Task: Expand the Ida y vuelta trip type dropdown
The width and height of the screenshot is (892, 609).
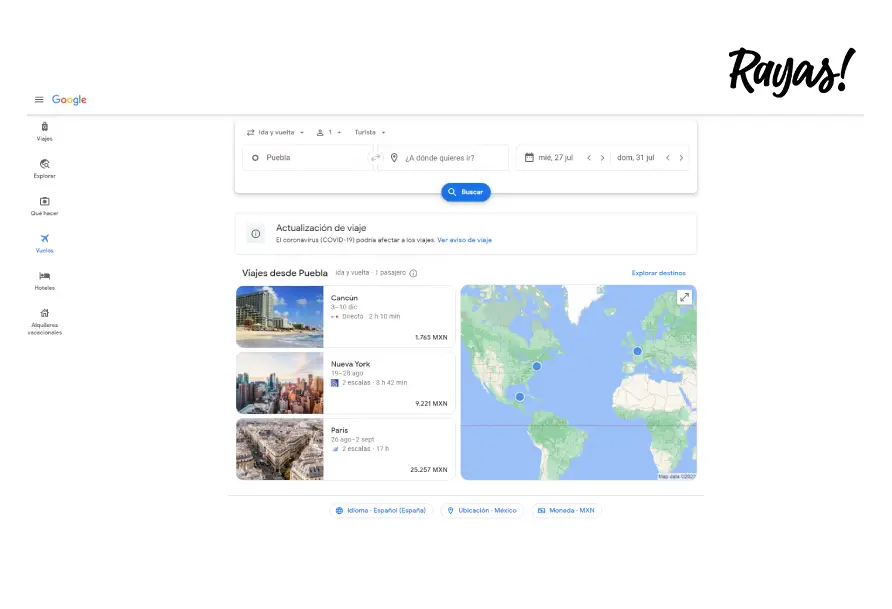Action: click(x=275, y=132)
